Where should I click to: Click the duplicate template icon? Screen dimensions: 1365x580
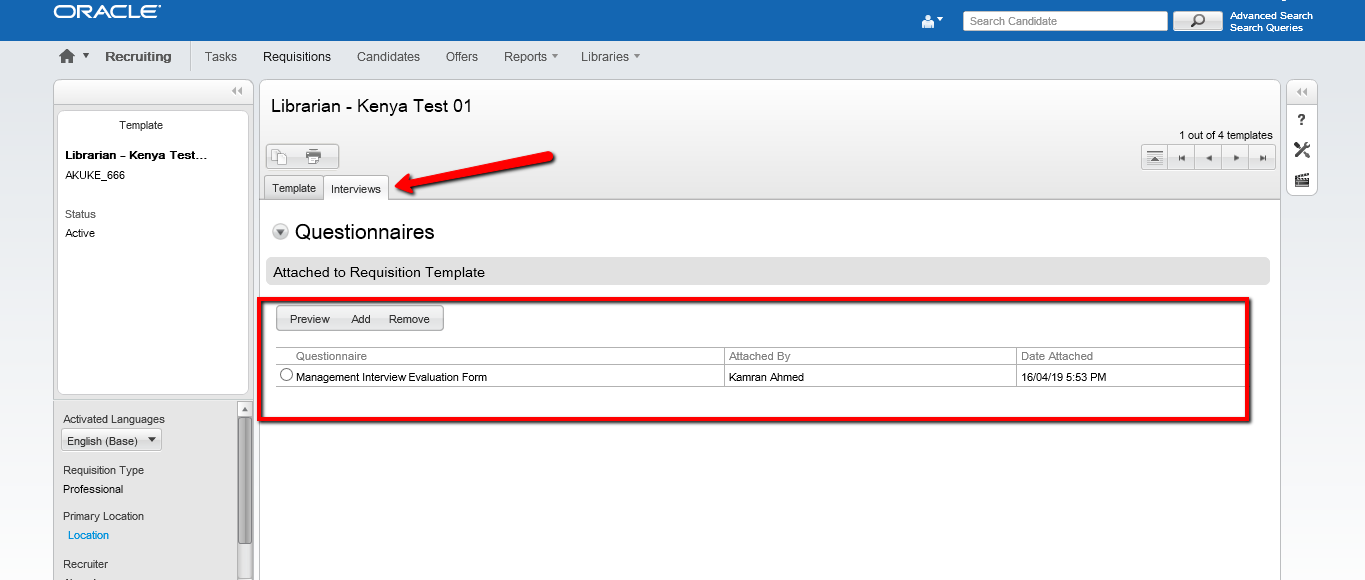coord(280,156)
